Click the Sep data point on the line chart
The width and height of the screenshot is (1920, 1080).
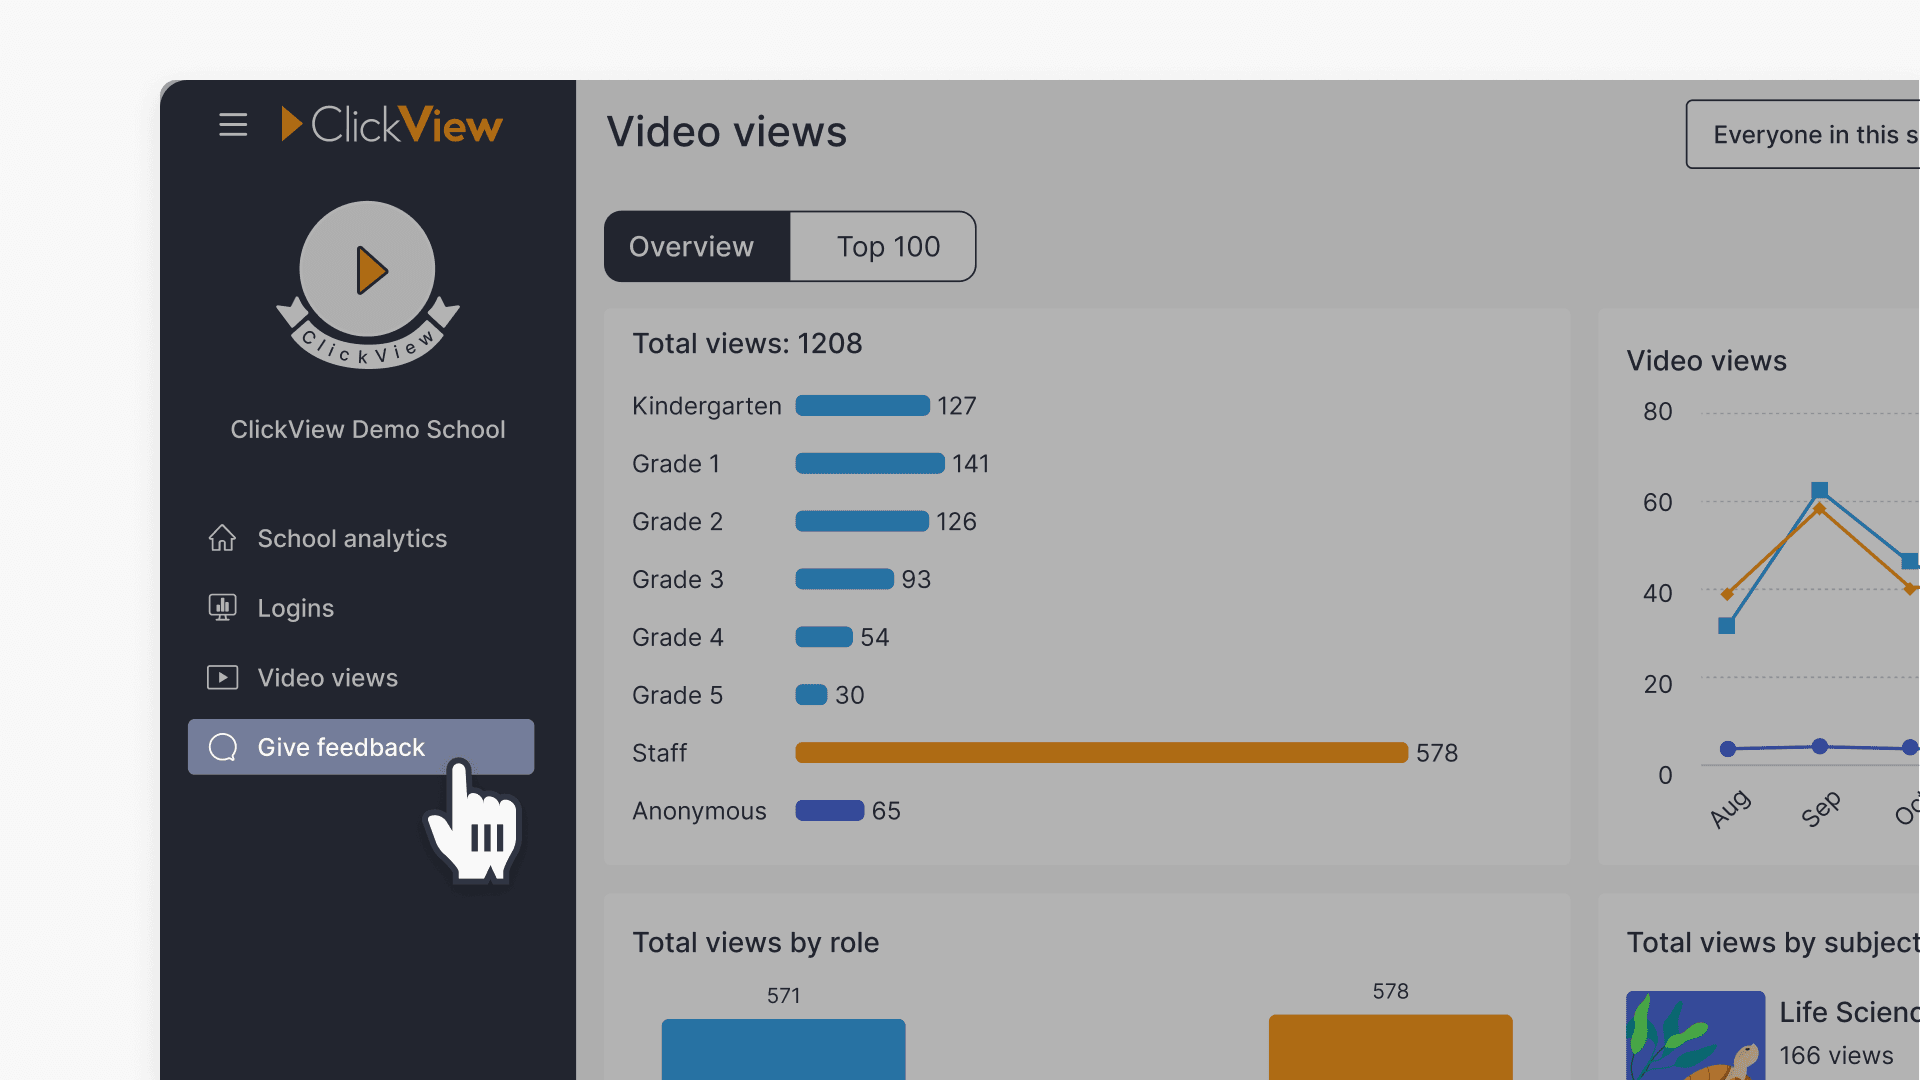click(1819, 490)
